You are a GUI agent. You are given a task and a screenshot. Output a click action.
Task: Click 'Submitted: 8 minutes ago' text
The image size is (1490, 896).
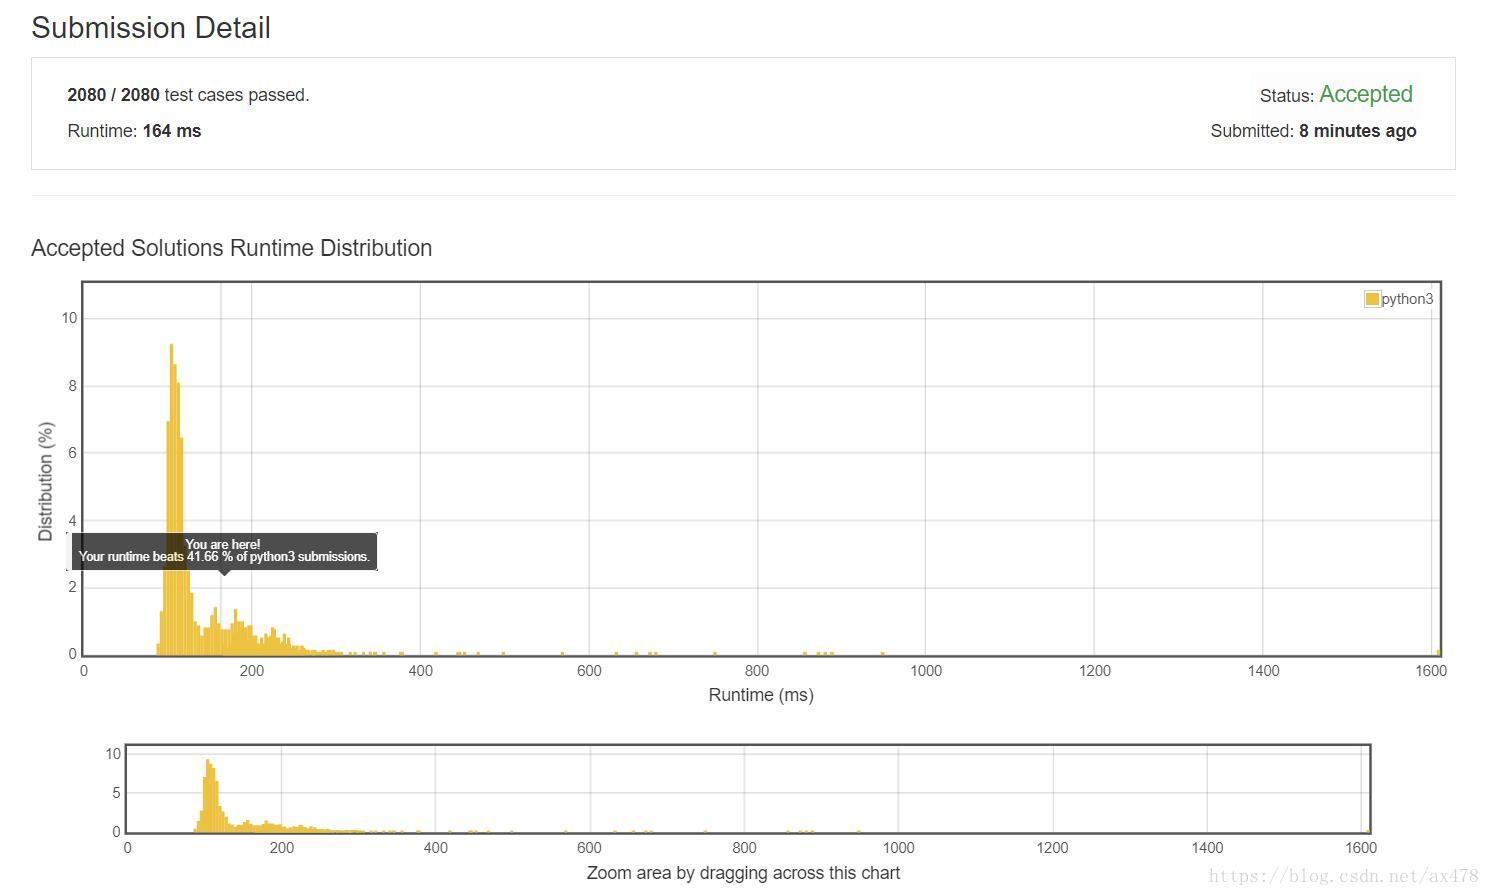click(1313, 131)
